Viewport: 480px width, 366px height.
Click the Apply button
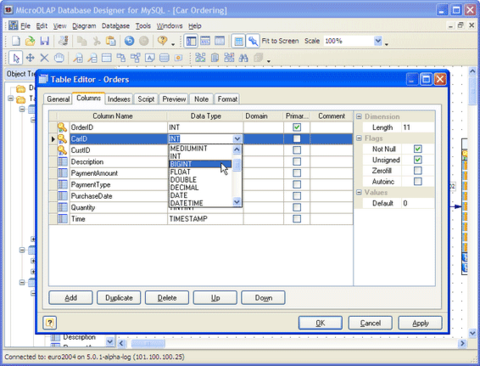pyautogui.click(x=420, y=323)
